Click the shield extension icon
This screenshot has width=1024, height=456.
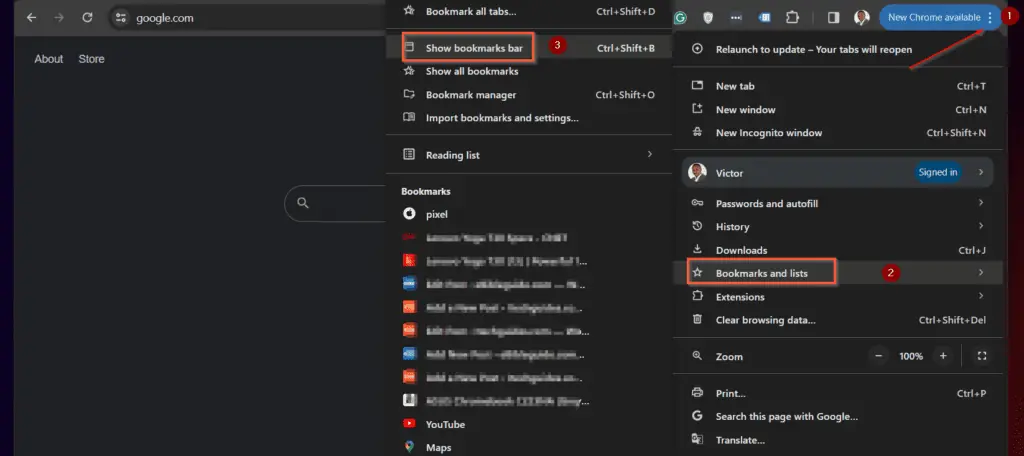coord(708,18)
